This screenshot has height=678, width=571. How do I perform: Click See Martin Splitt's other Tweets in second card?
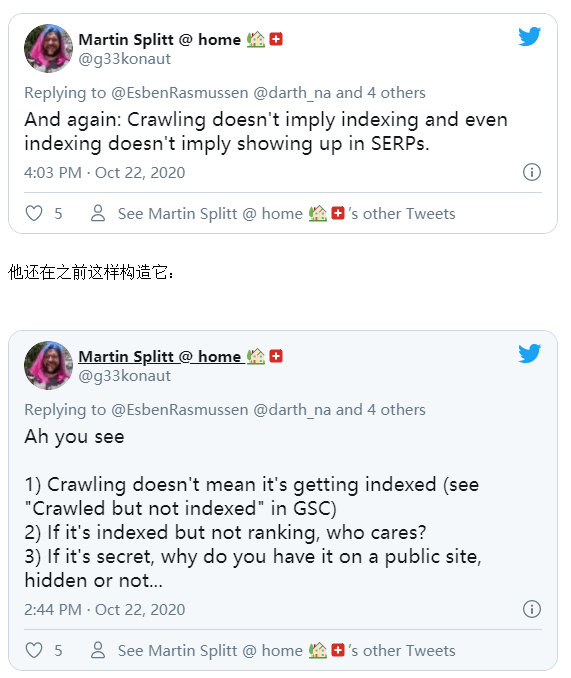287,650
